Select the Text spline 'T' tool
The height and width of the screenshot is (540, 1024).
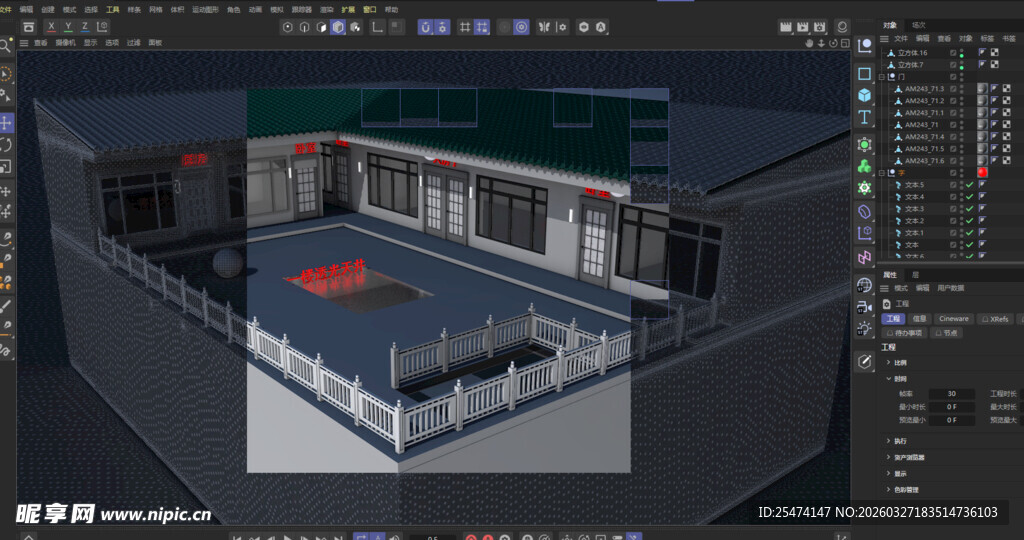click(865, 117)
